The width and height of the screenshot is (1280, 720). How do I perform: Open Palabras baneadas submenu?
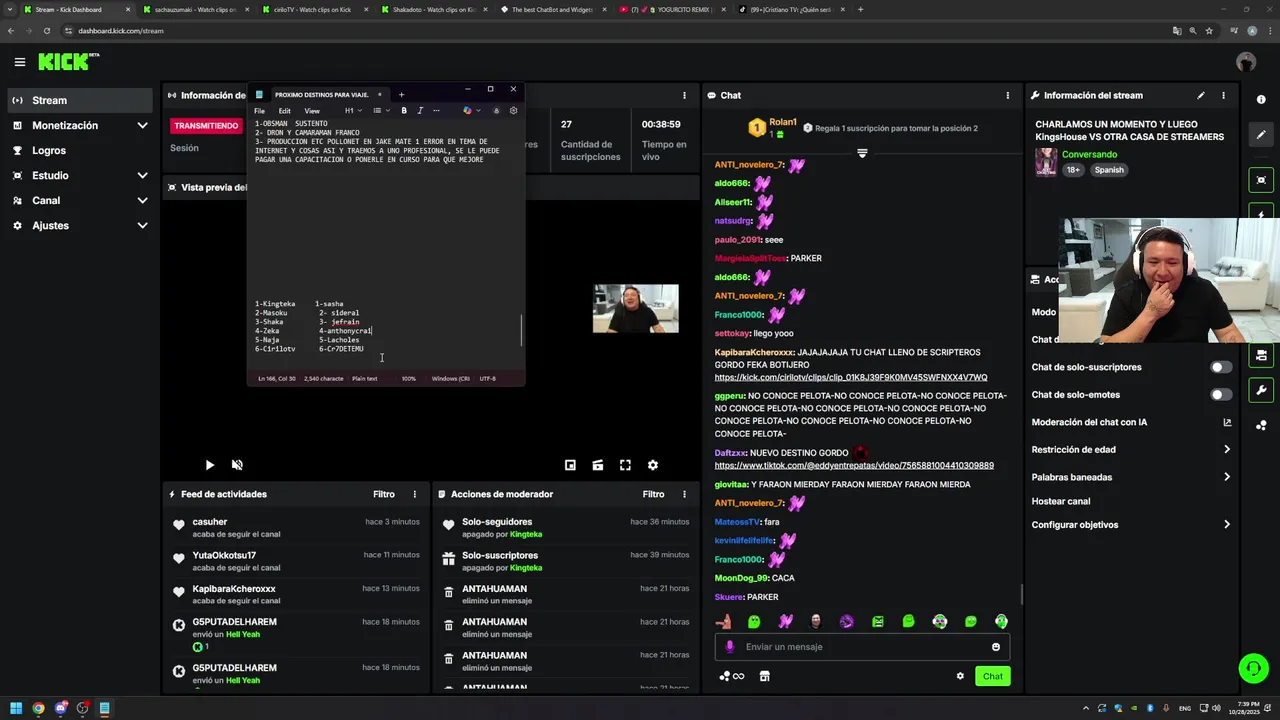click(x=1131, y=477)
